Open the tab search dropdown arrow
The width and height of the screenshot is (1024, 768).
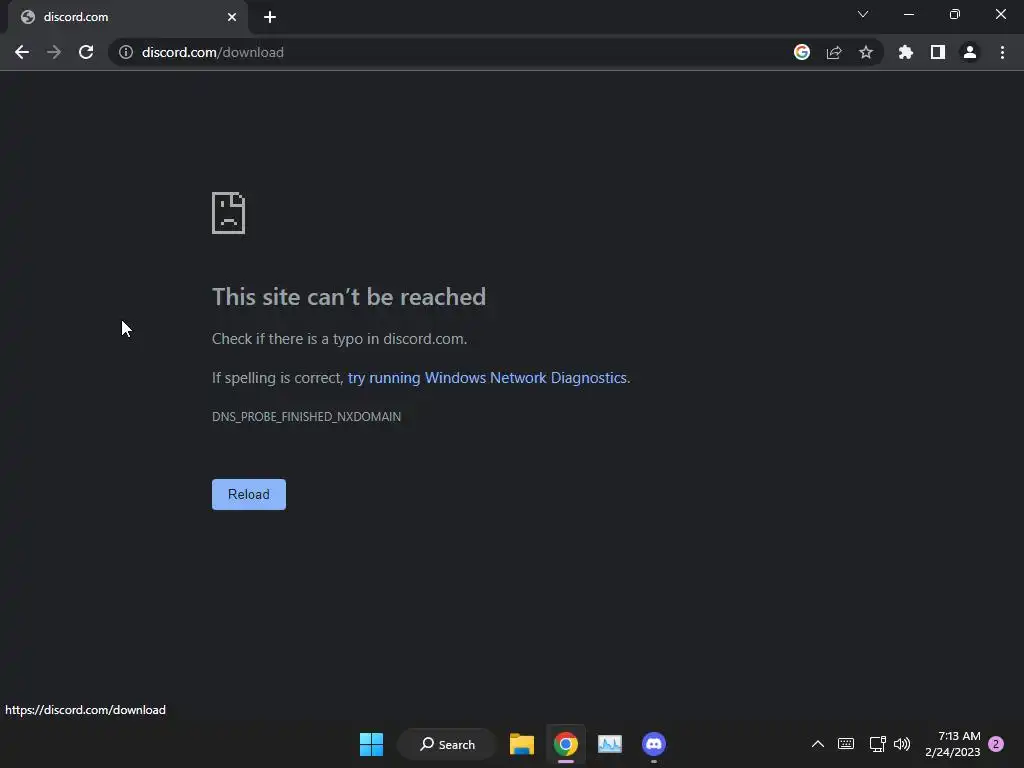[x=863, y=14]
